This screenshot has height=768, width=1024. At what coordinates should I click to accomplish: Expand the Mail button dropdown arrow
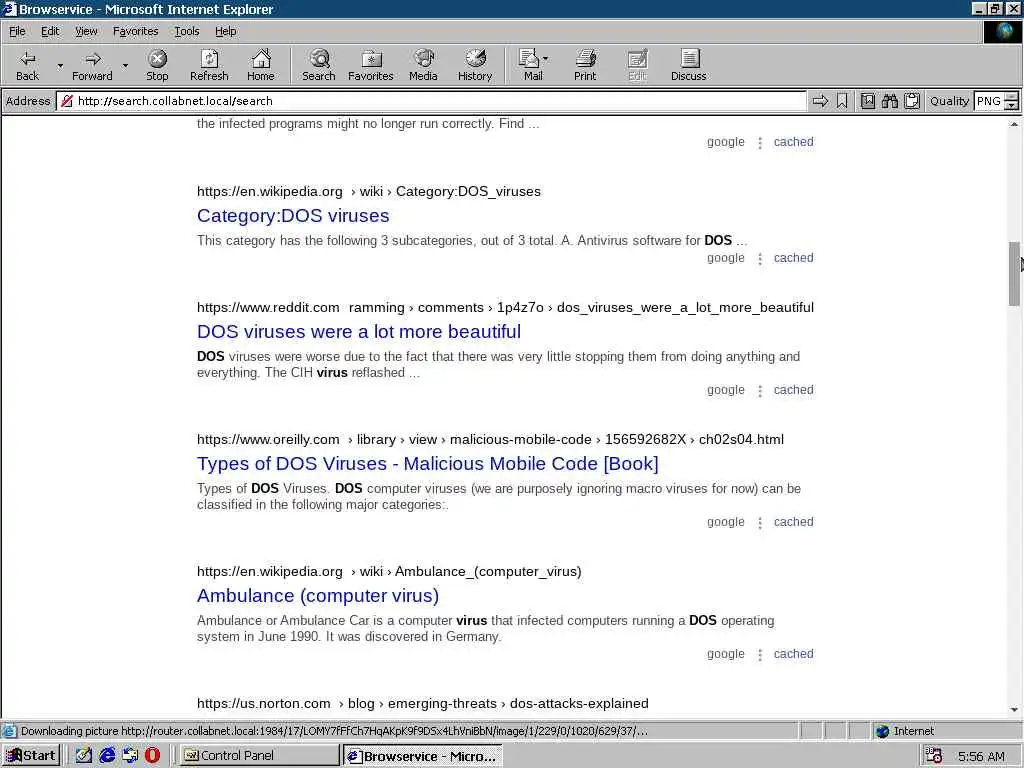546,59
